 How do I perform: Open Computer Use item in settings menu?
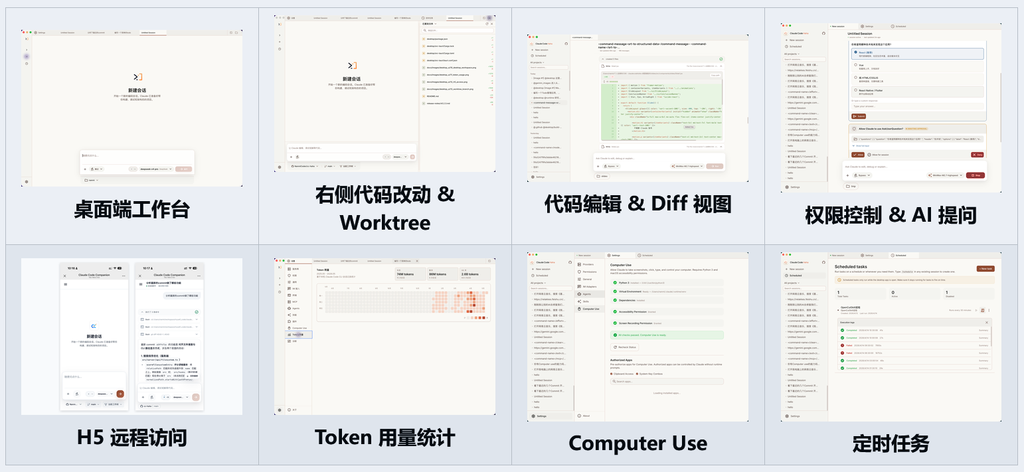590,309
